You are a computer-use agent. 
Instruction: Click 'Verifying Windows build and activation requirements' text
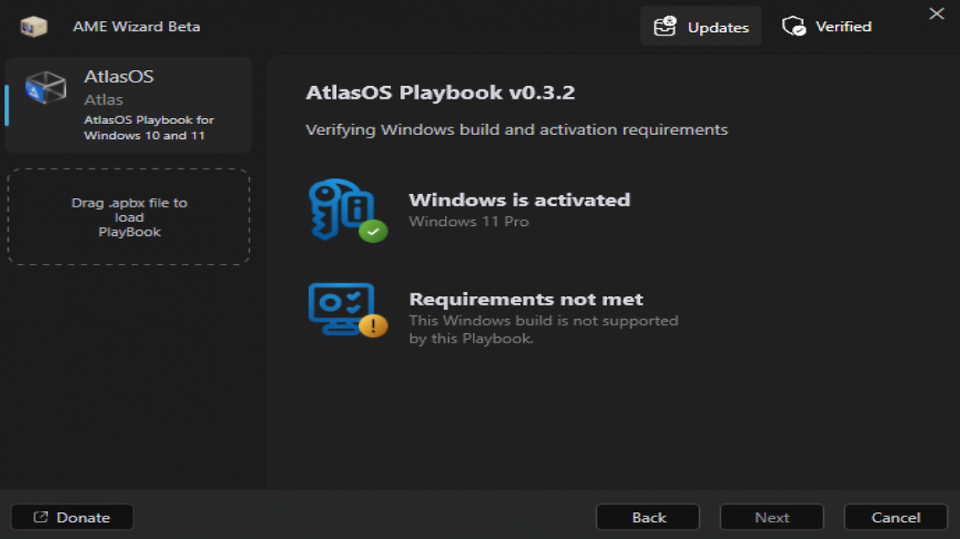coord(517,130)
